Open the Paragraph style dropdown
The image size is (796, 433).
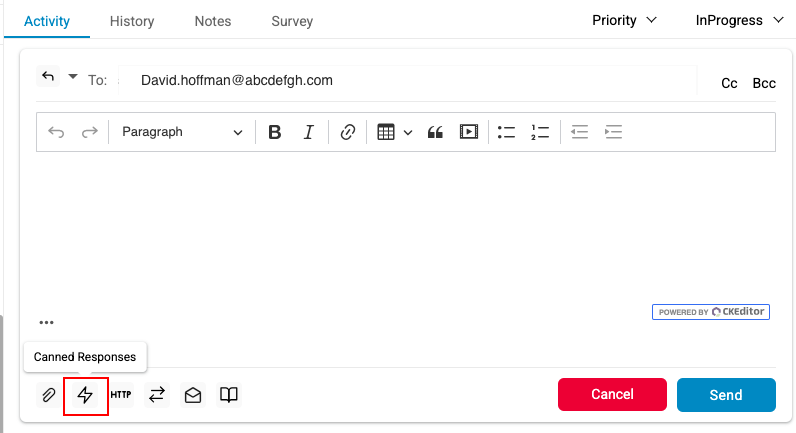[181, 132]
